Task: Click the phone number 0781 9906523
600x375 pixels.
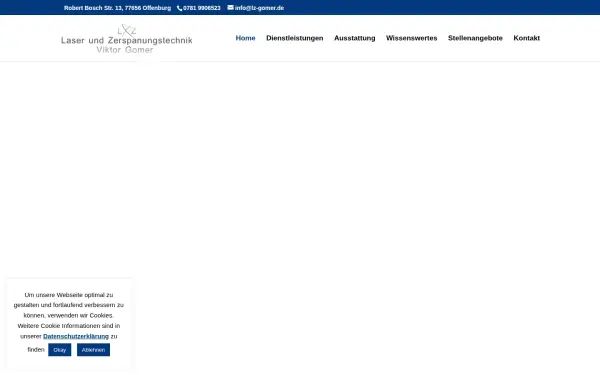Action: click(202, 8)
